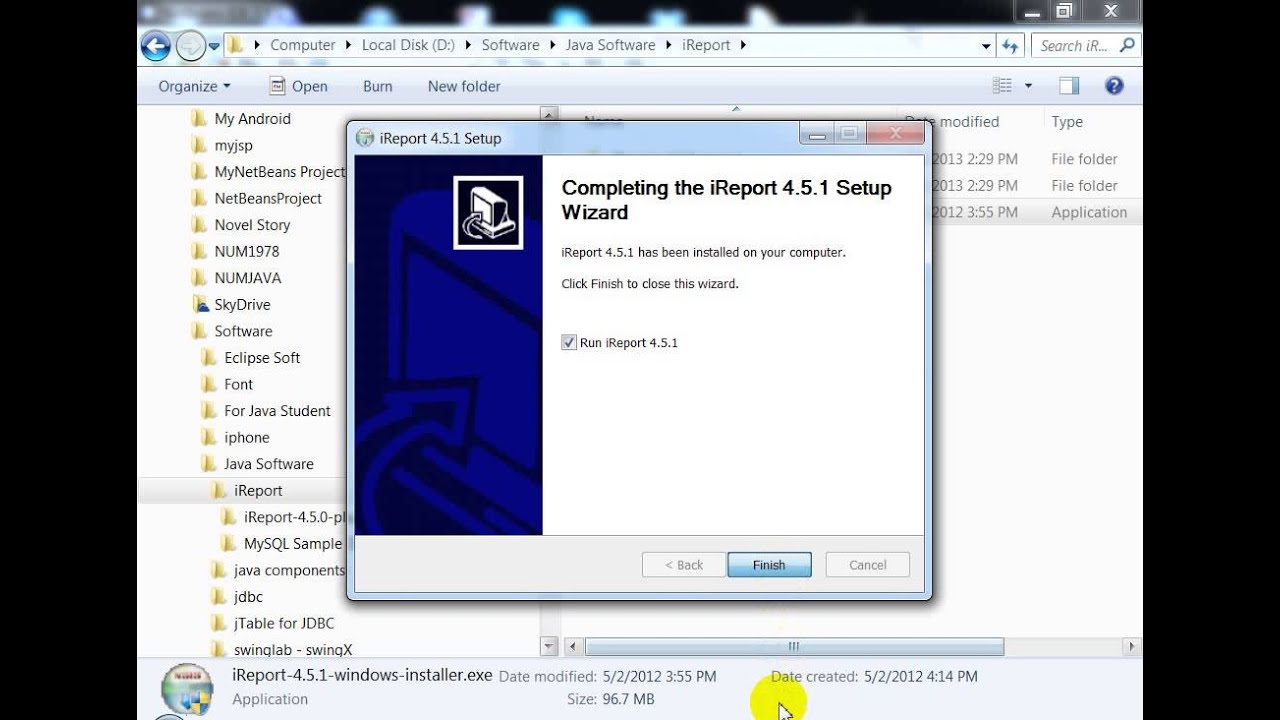Refresh the iReport folder in Explorer

coord(1010,45)
